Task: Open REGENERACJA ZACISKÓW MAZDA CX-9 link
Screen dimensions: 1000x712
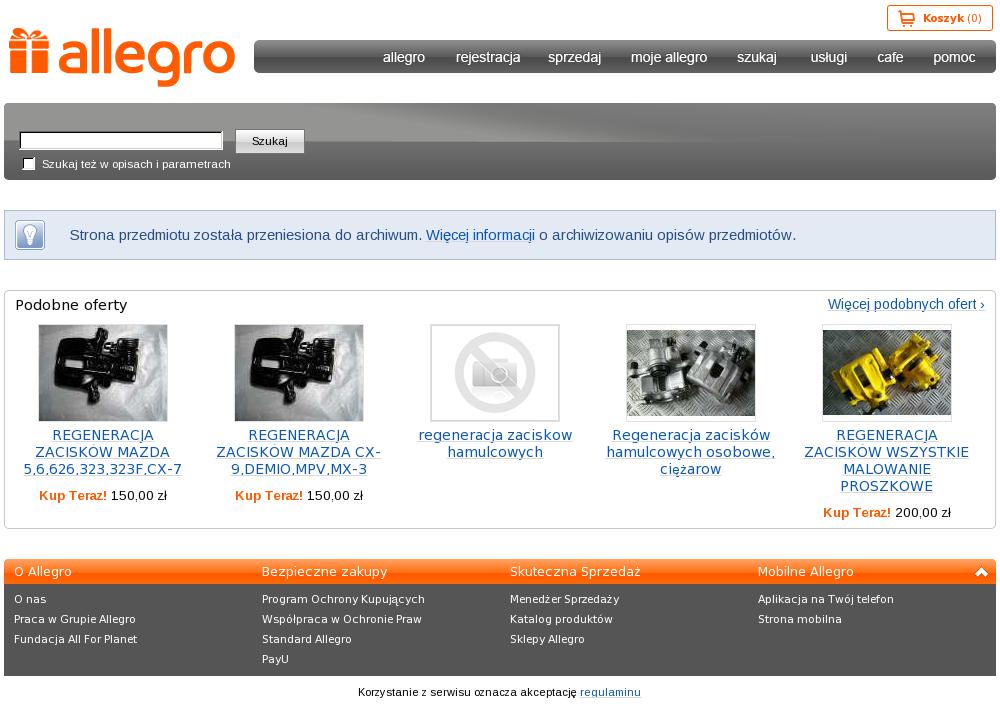Action: [299, 452]
